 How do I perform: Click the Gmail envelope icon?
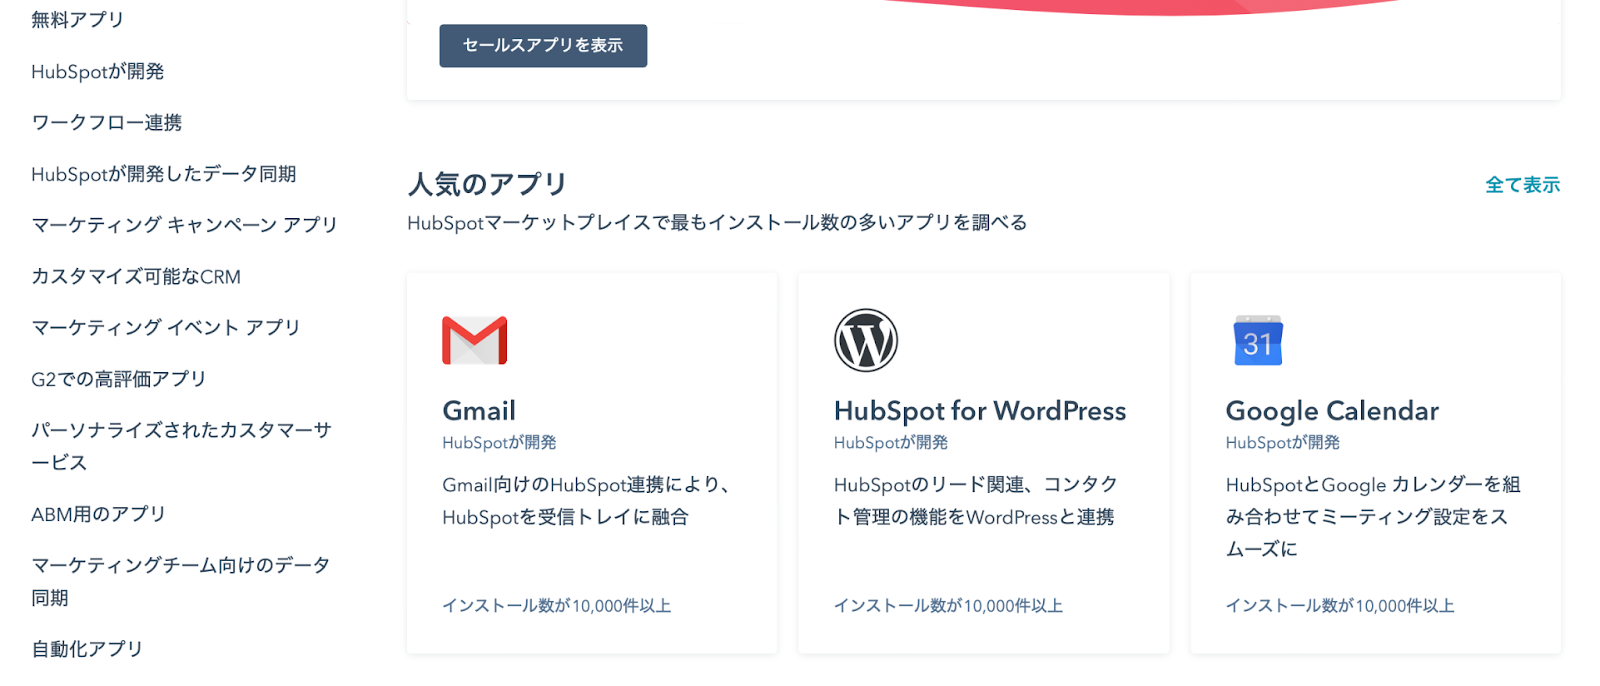point(475,340)
